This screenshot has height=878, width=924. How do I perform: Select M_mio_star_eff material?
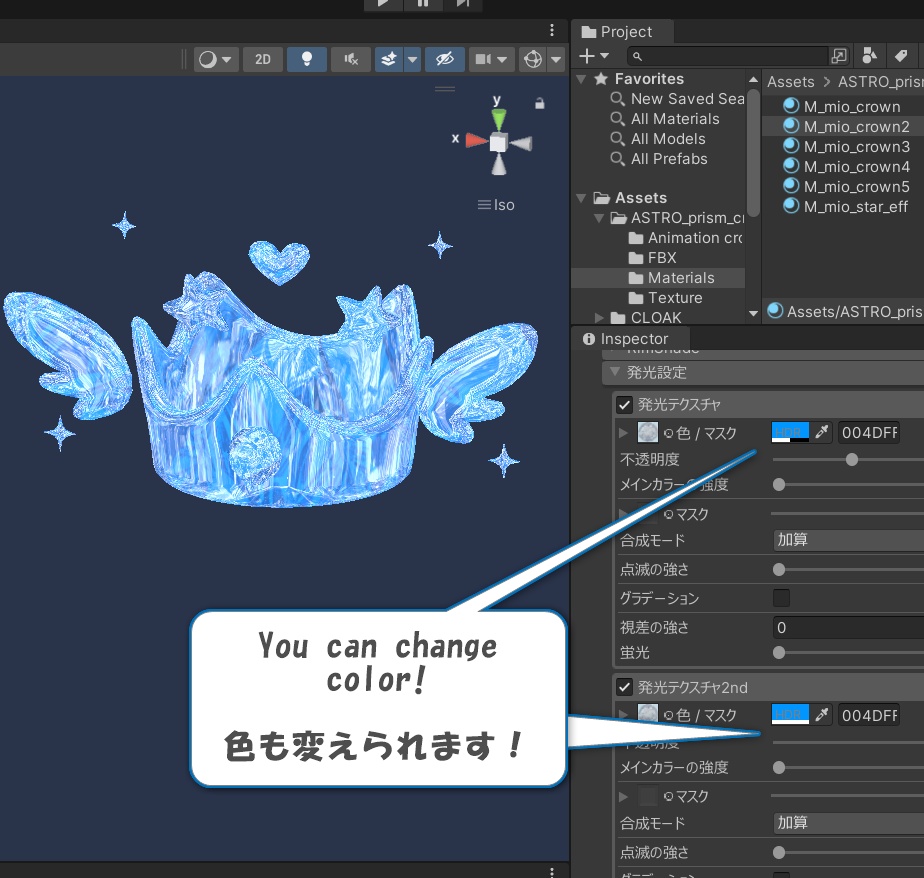[846, 207]
